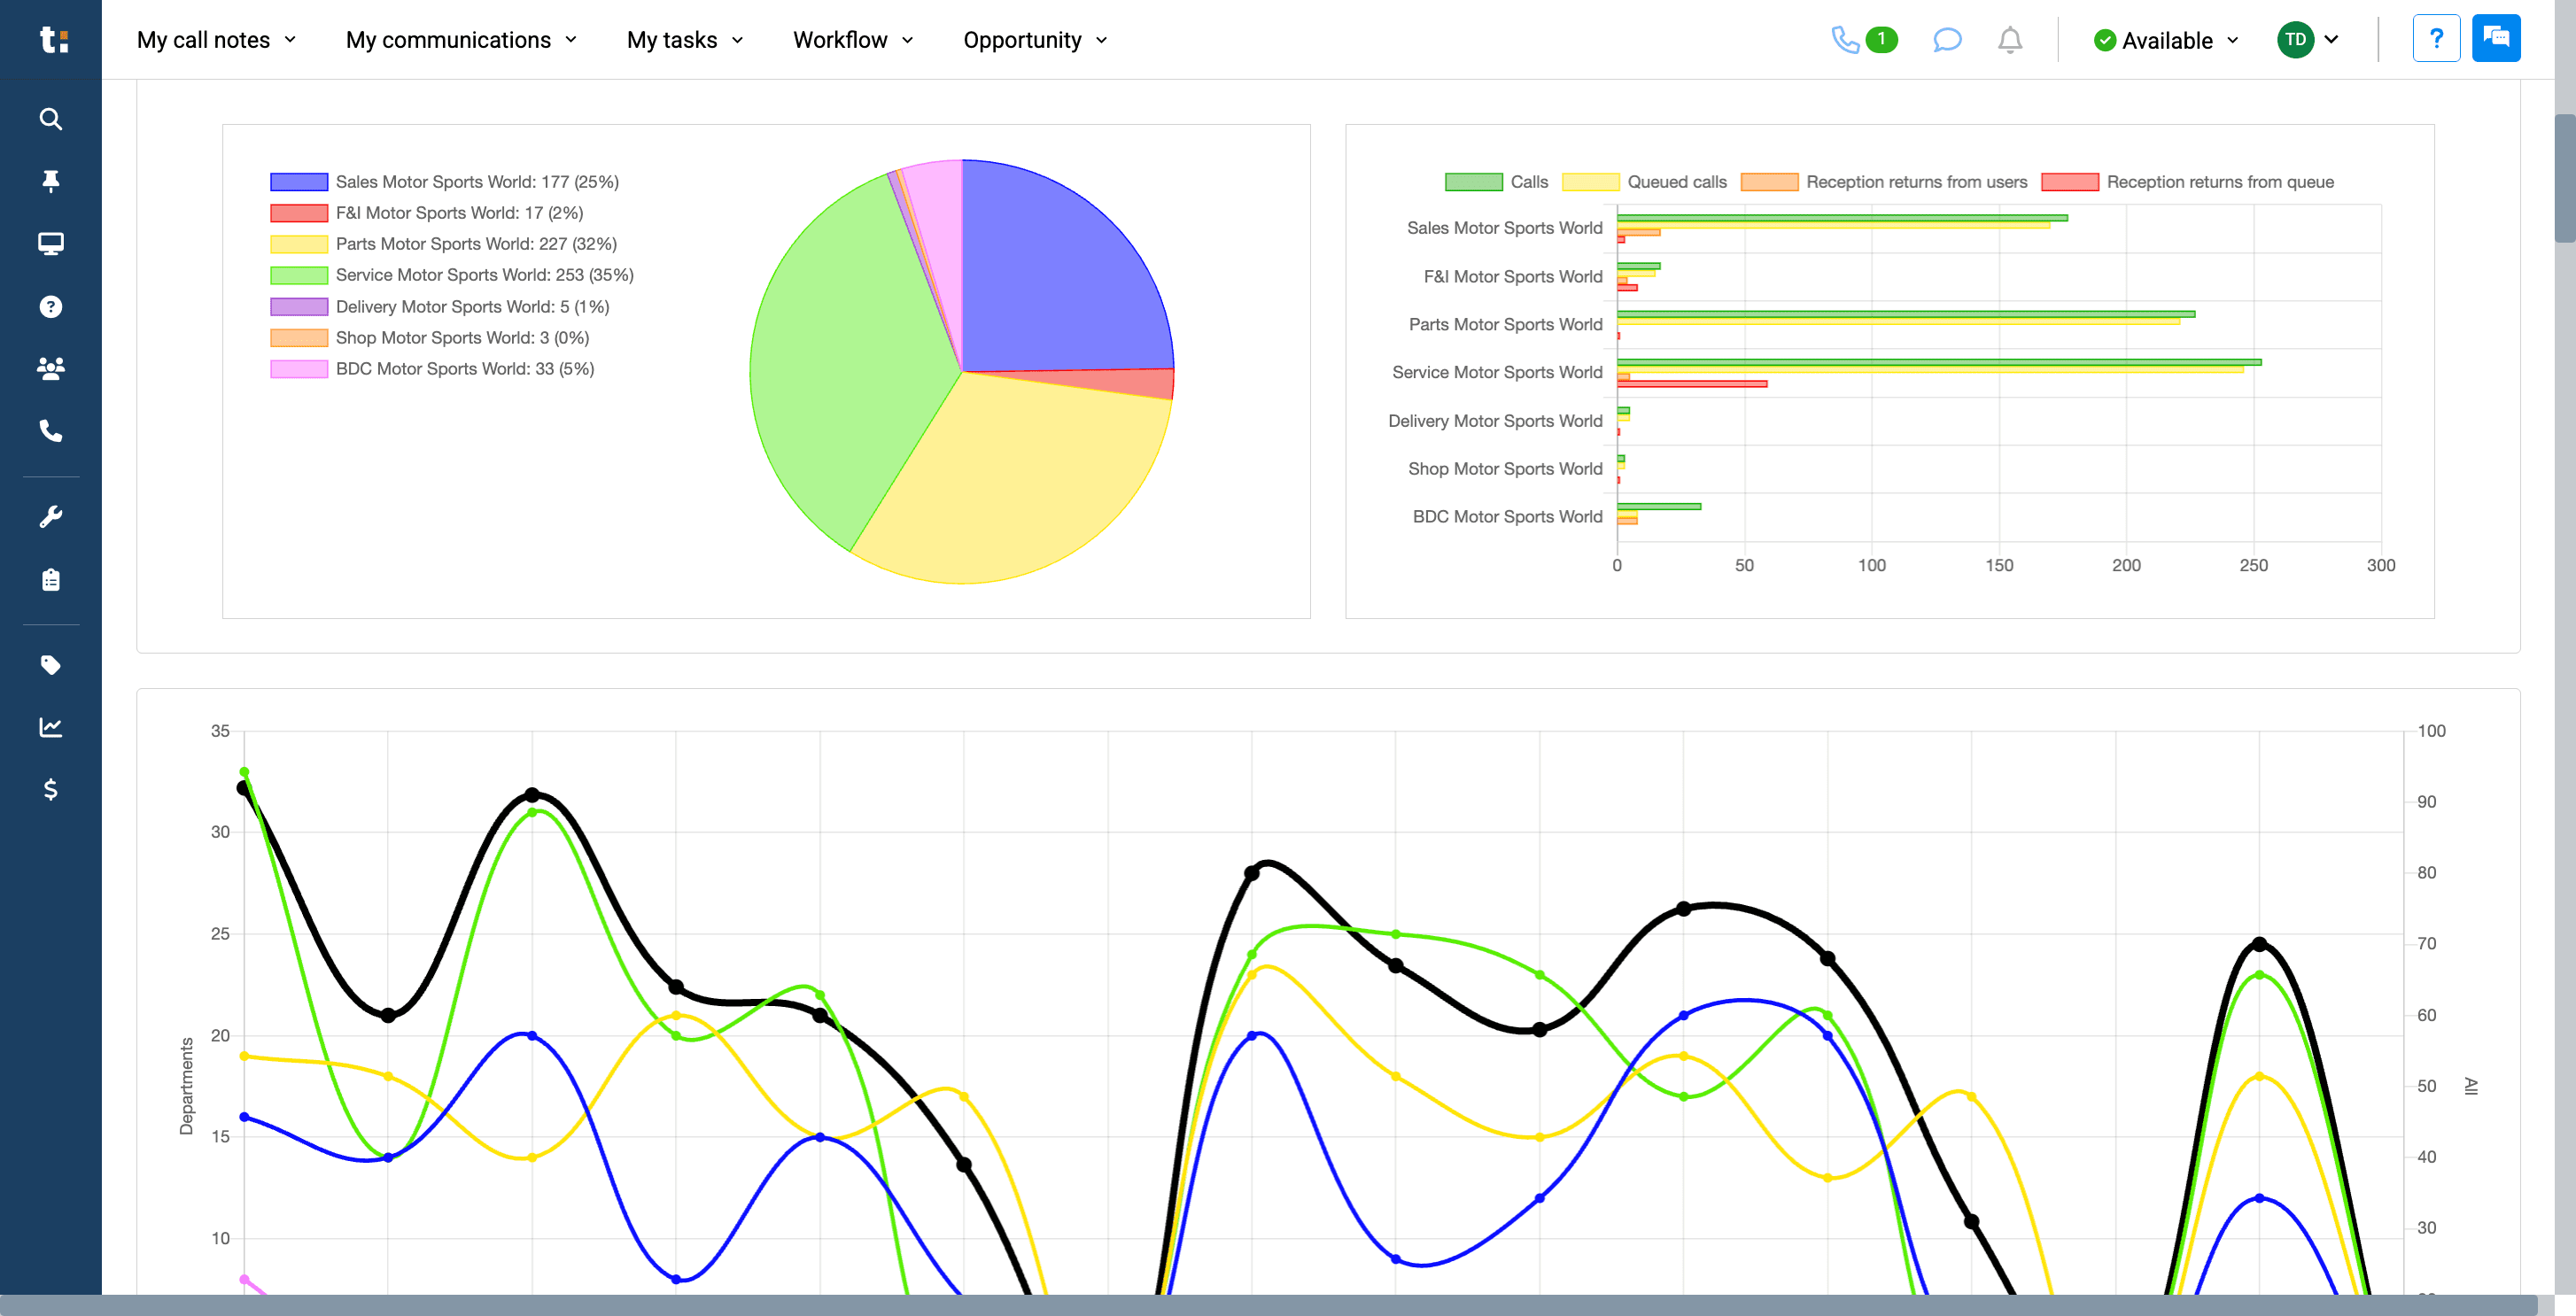Open the chat bubble messages icon
This screenshot has width=2576, height=1316.
(1947, 40)
